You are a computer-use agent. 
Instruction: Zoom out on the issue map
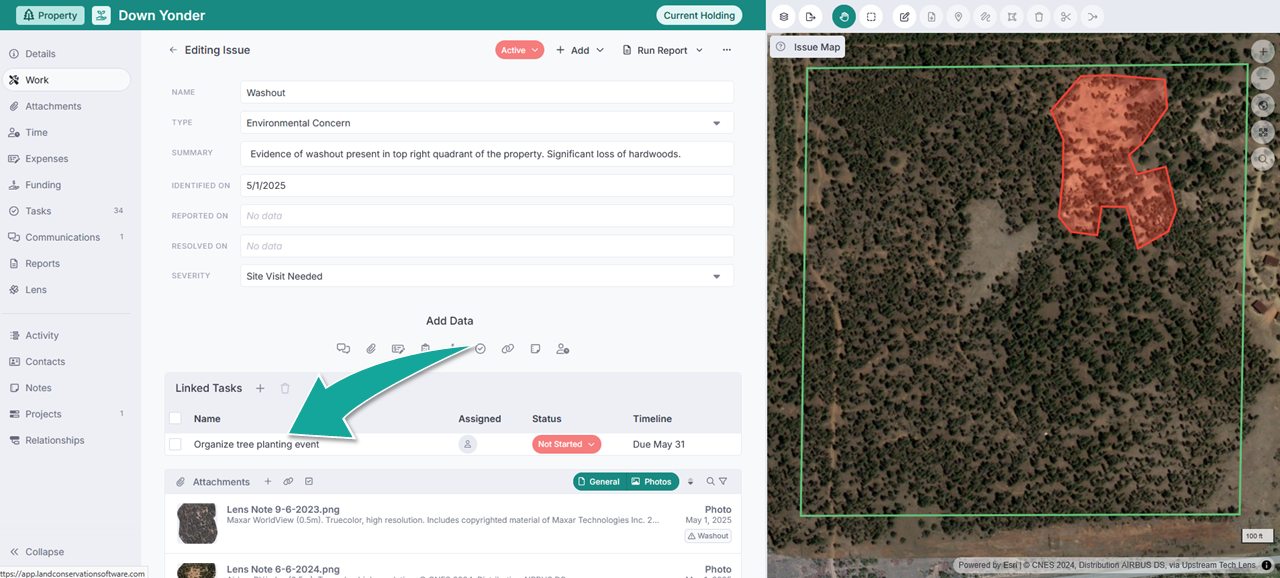[1263, 78]
